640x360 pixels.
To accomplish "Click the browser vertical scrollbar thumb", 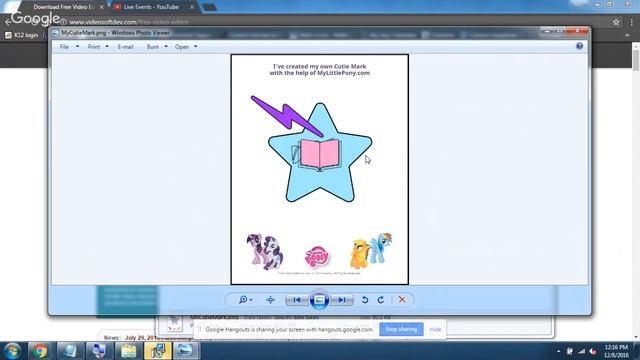I will click(x=636, y=60).
